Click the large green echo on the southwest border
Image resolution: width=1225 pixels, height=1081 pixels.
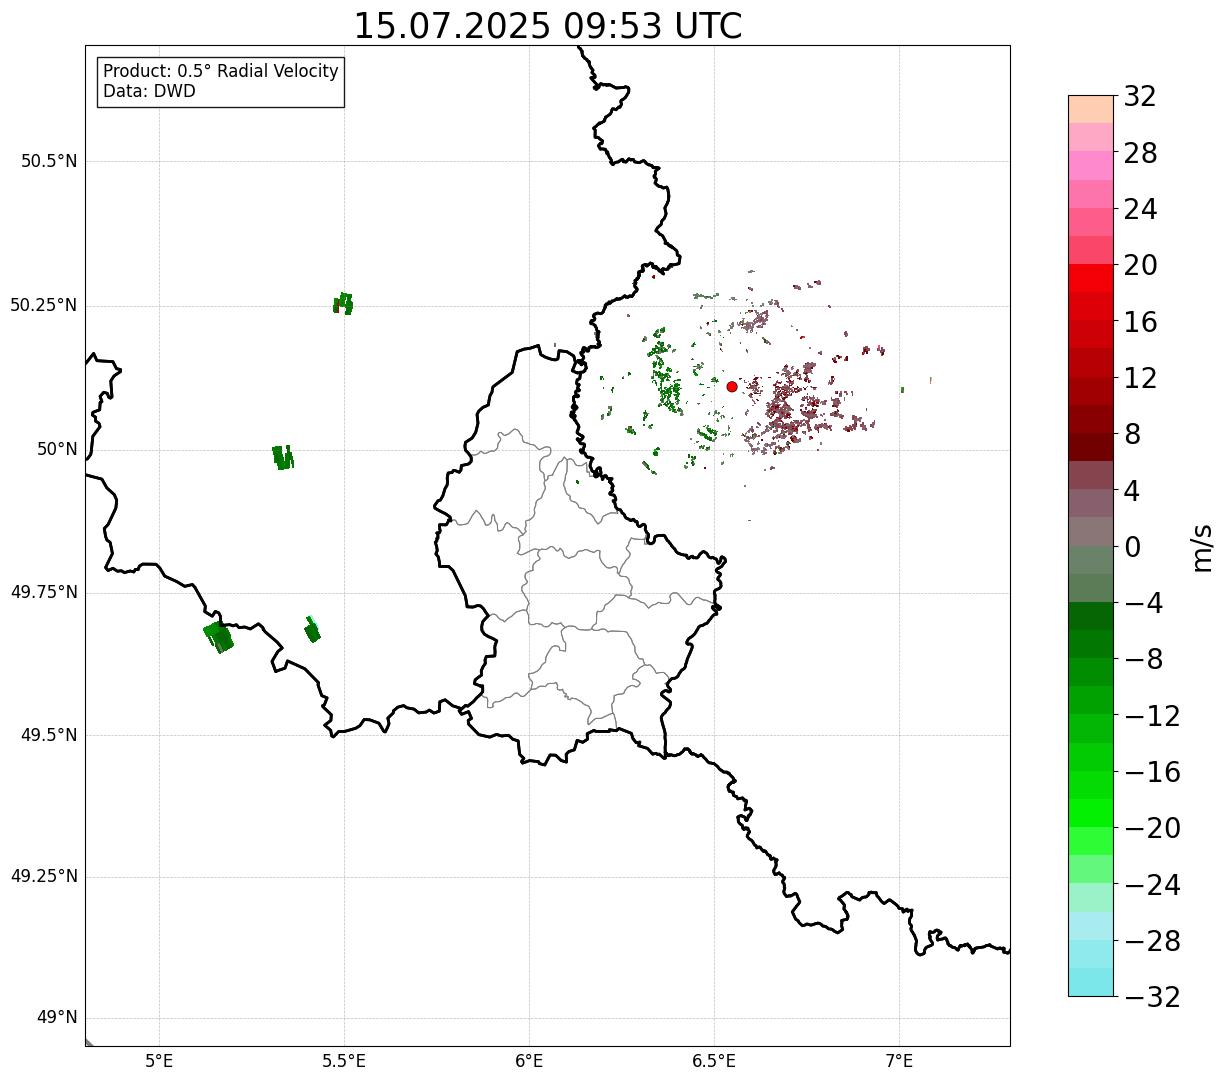tap(218, 636)
